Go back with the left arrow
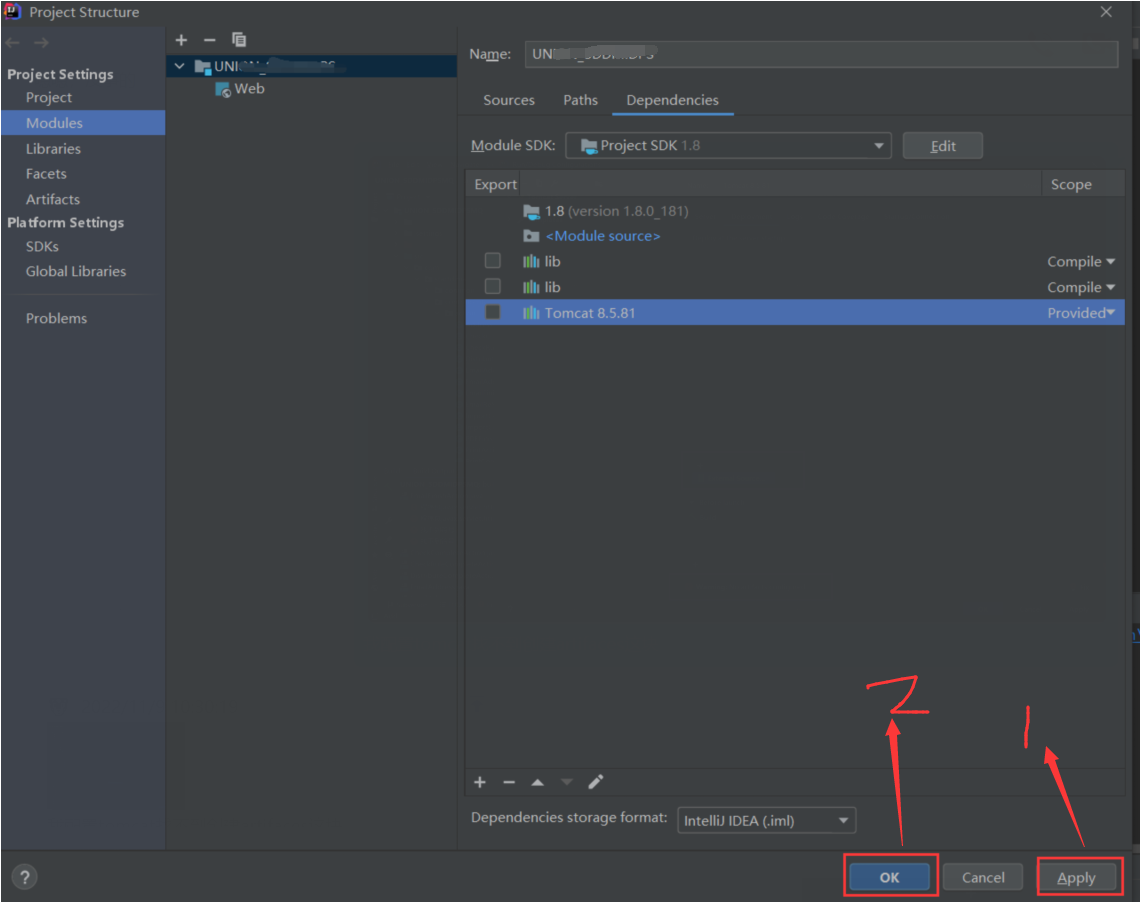This screenshot has width=1141, height=902. [12, 43]
